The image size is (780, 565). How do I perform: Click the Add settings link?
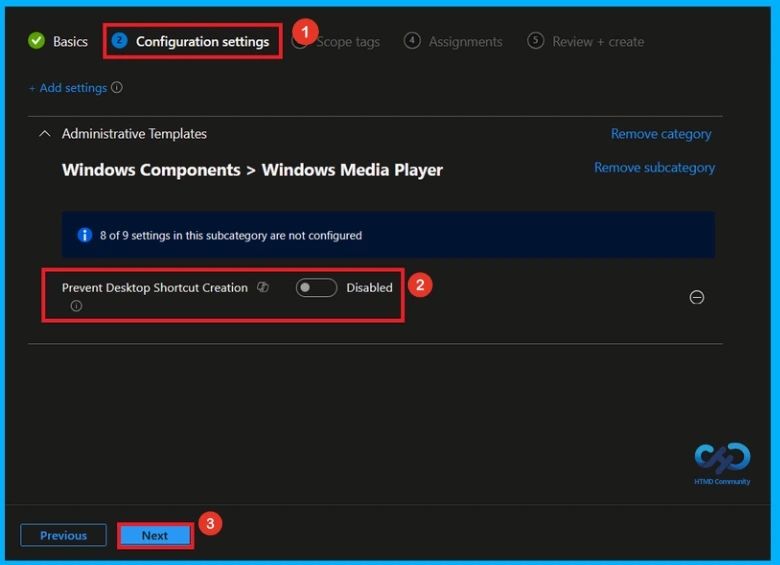click(x=68, y=88)
